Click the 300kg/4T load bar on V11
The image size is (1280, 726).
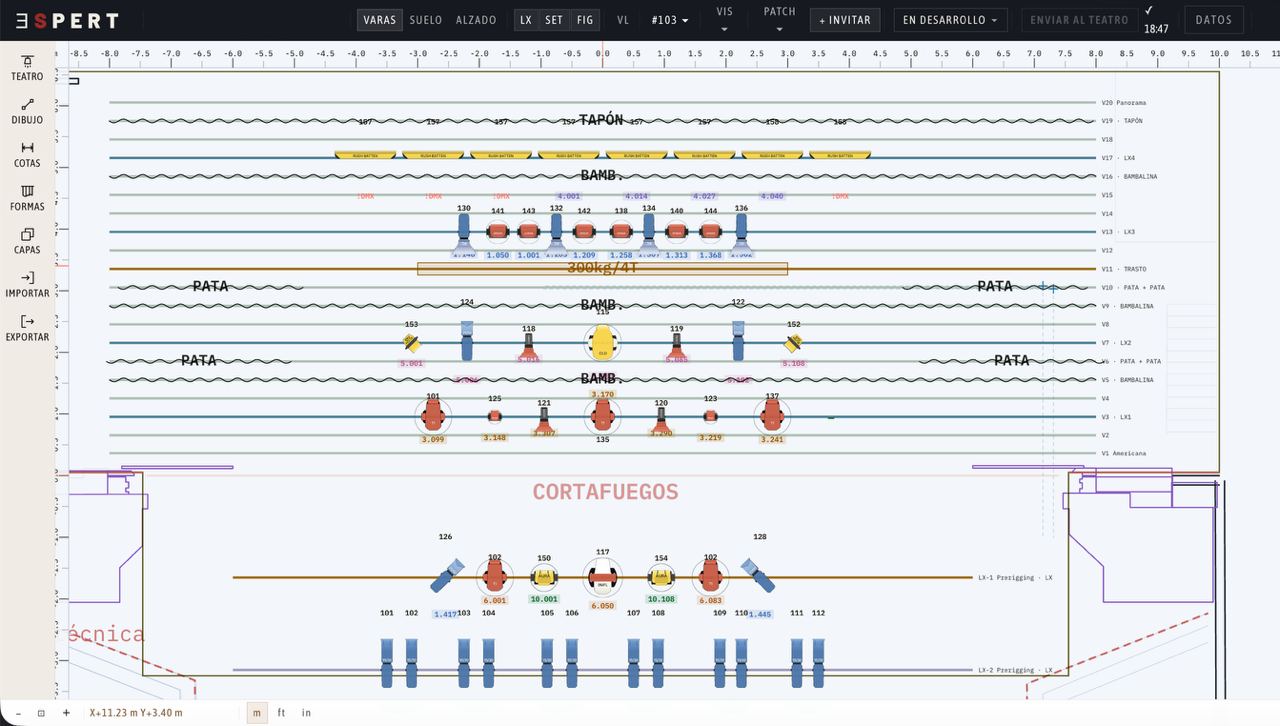pos(602,269)
